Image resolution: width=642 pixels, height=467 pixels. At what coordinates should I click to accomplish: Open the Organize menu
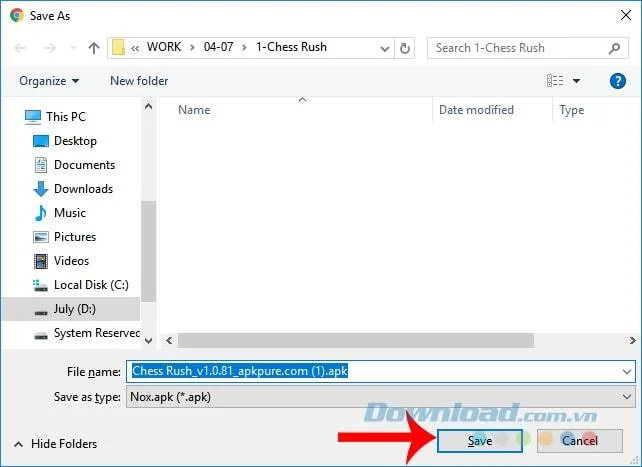click(49, 81)
